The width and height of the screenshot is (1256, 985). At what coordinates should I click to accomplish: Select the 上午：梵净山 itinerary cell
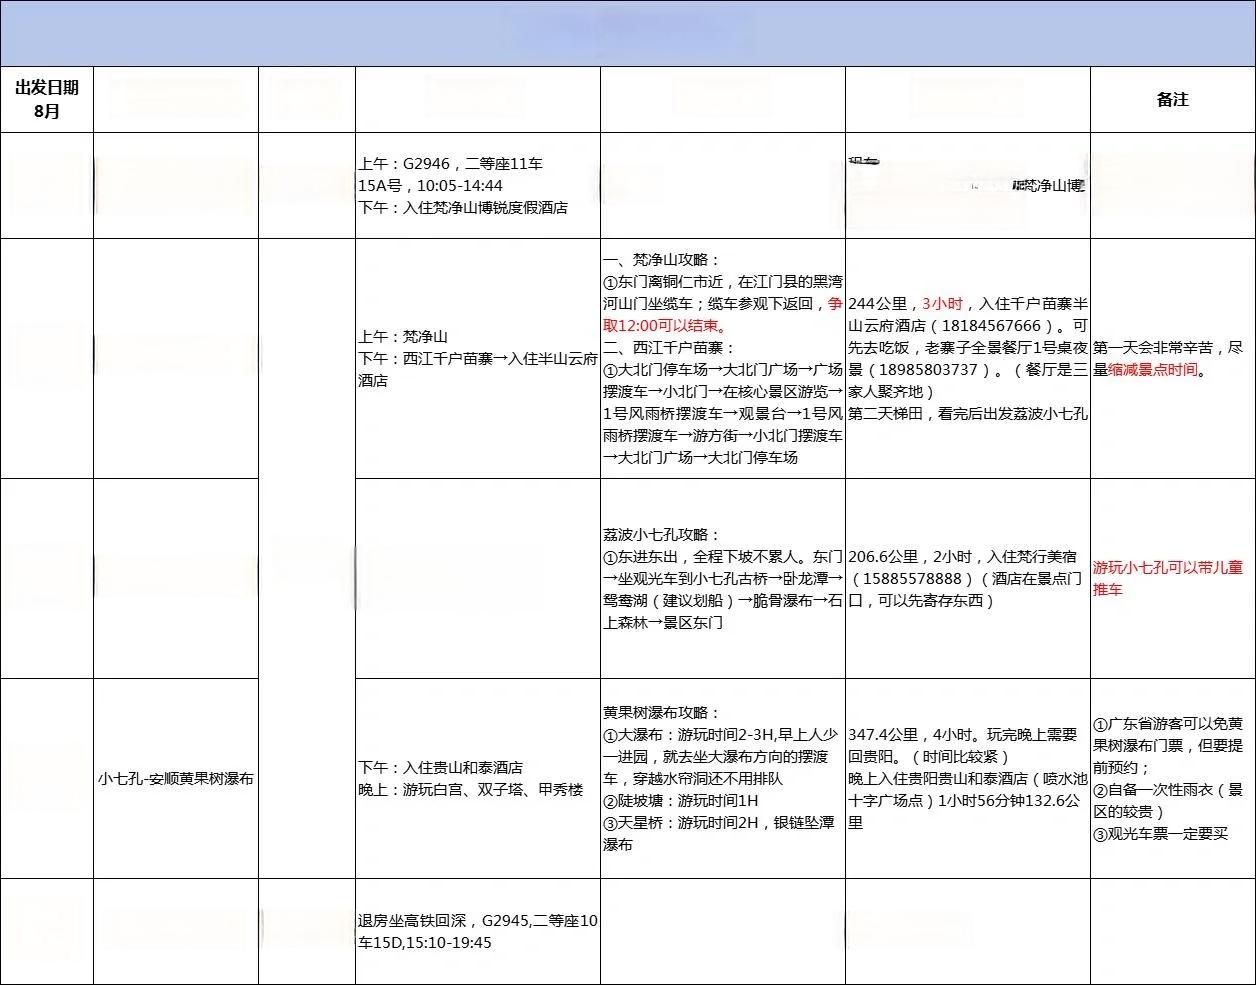click(x=477, y=359)
